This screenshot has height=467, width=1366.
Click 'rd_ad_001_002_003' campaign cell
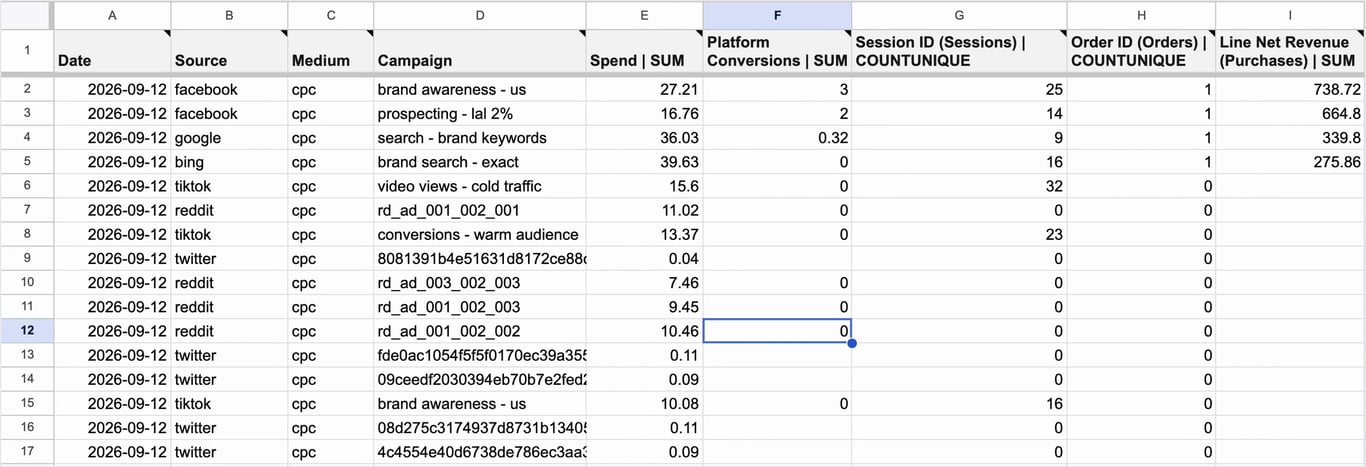(480, 307)
